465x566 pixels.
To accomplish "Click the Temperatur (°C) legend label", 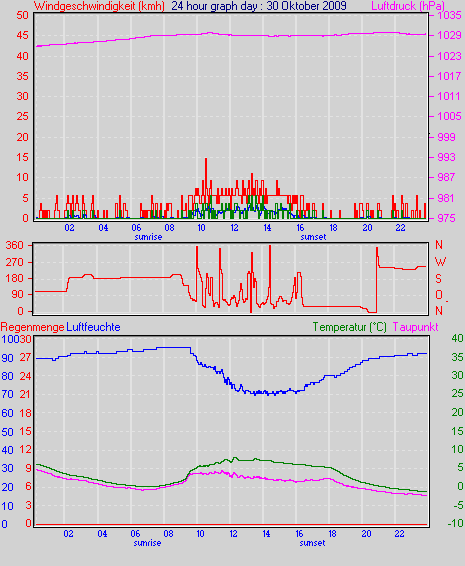I will [x=349, y=327].
